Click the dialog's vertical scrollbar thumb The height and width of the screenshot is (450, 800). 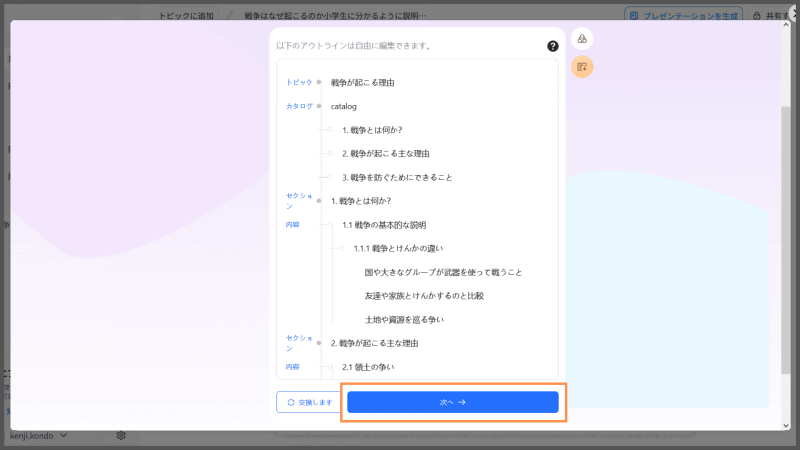point(786,240)
